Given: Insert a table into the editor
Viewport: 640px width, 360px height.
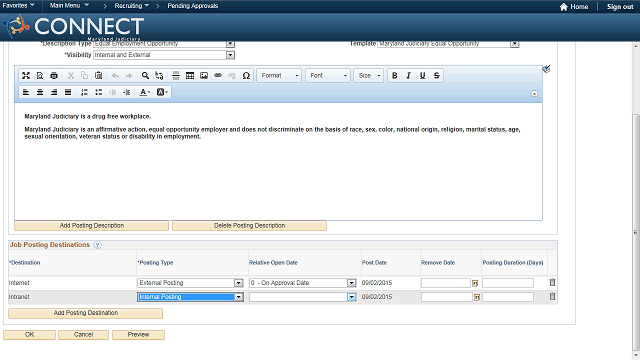Looking at the screenshot, I should coord(190,76).
